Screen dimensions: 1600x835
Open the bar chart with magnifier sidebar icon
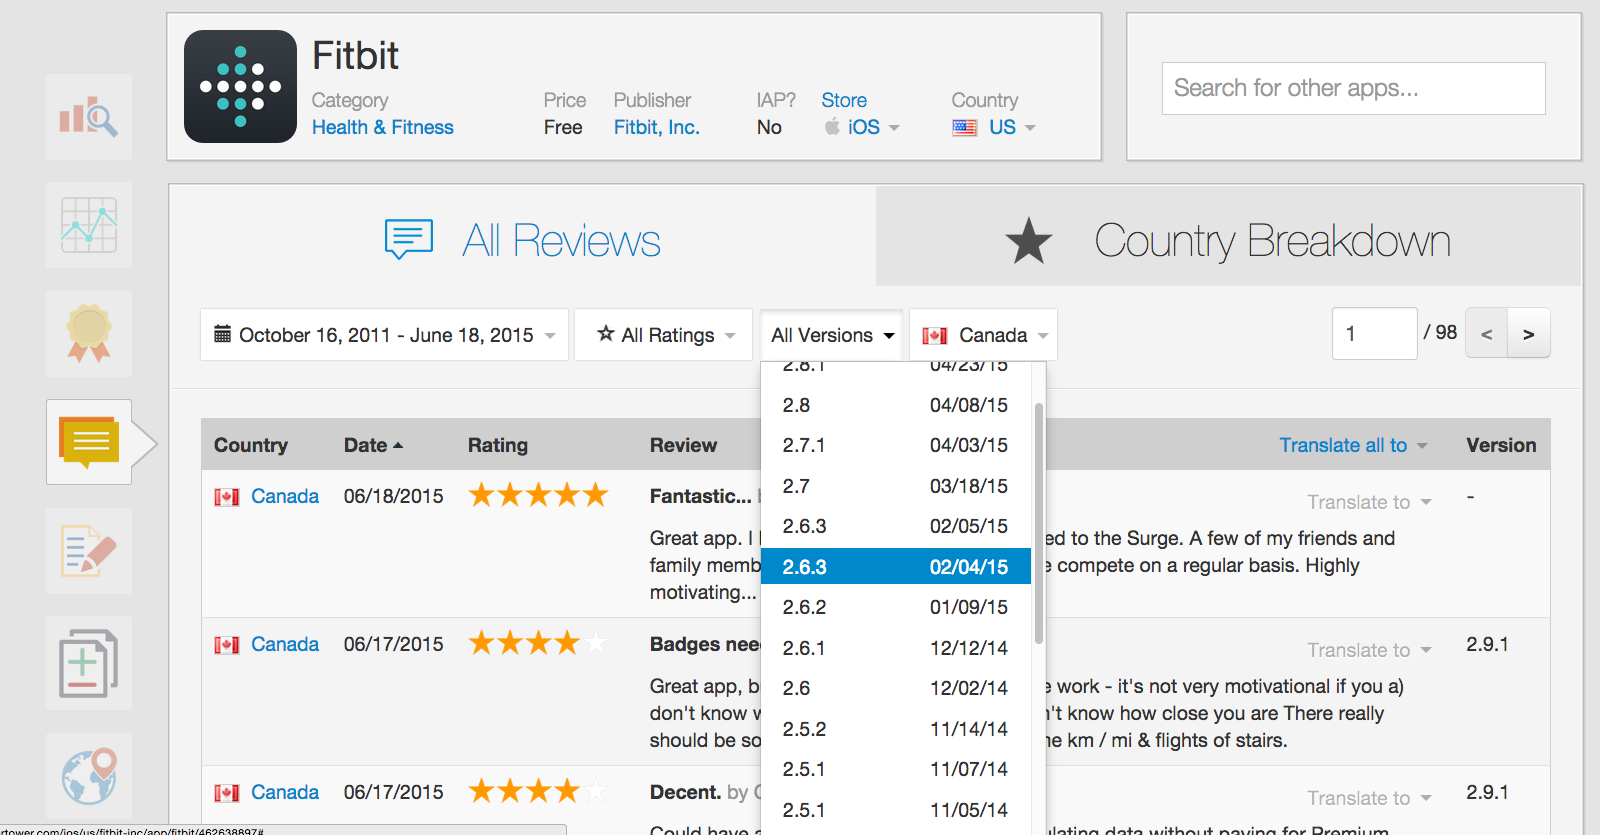coord(89,117)
